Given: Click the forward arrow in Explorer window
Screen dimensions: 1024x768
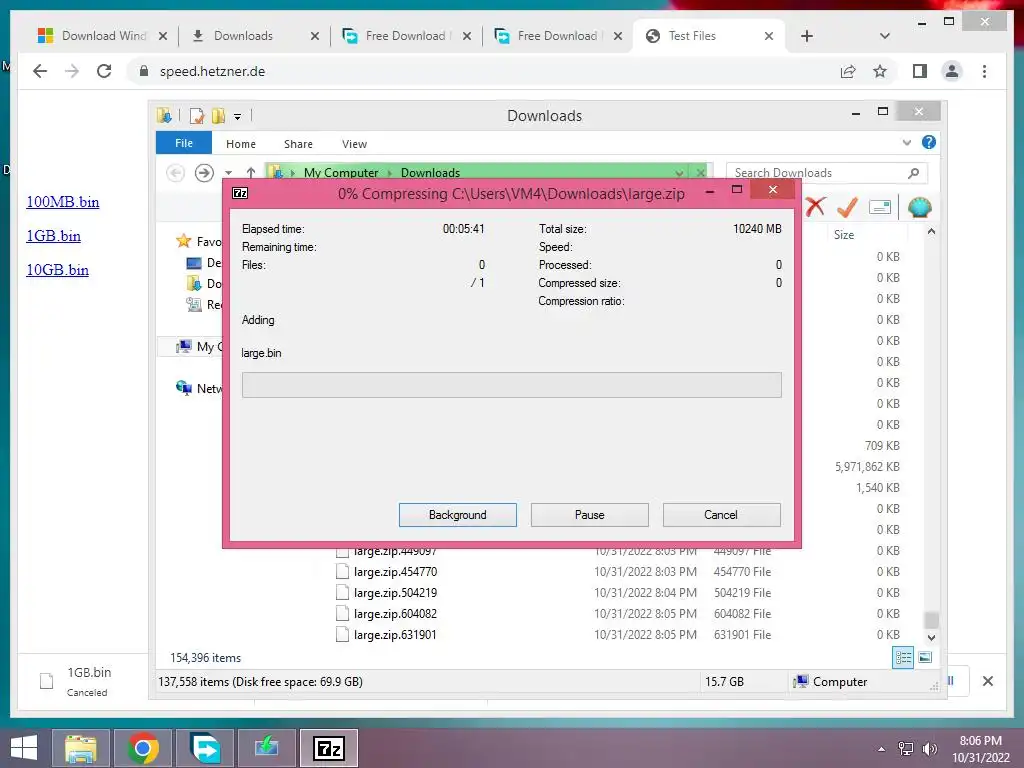Looking at the screenshot, I should coord(204,173).
